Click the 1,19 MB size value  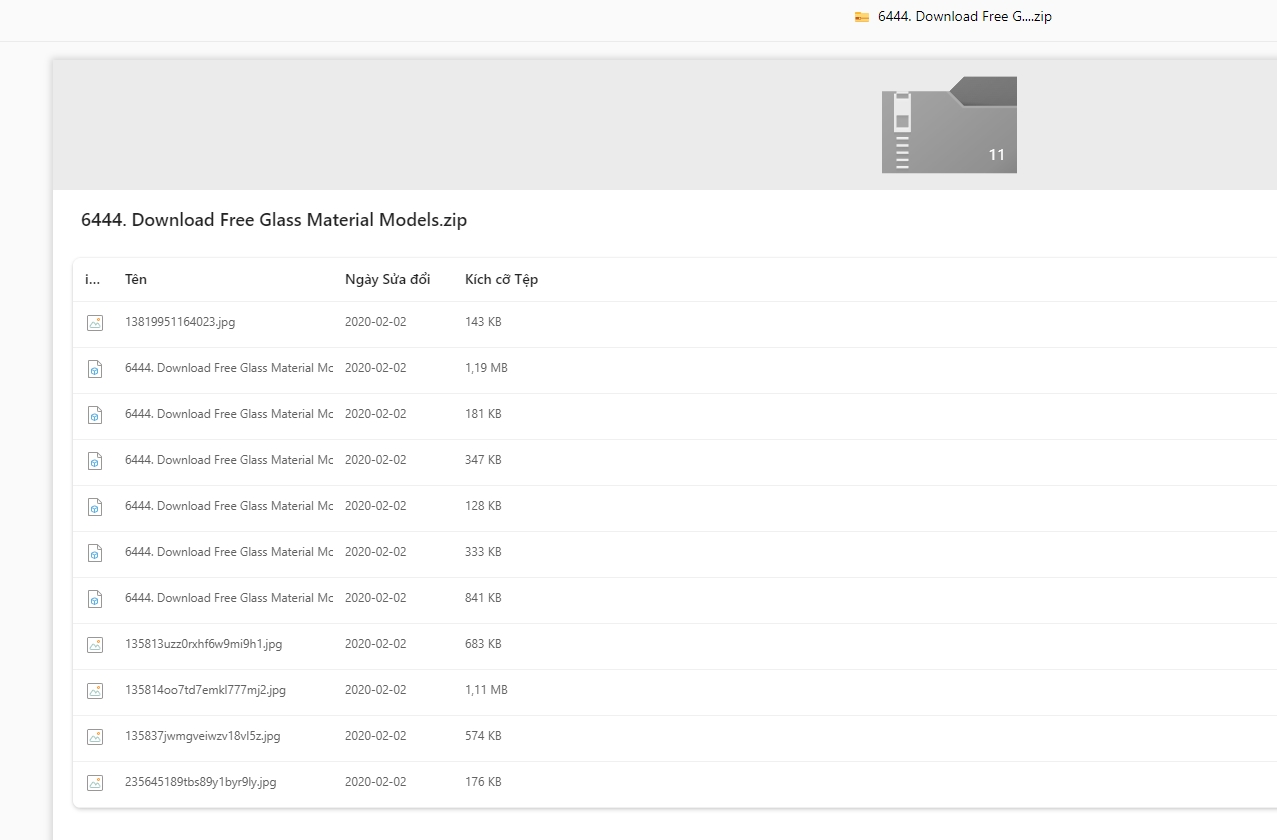click(x=486, y=368)
